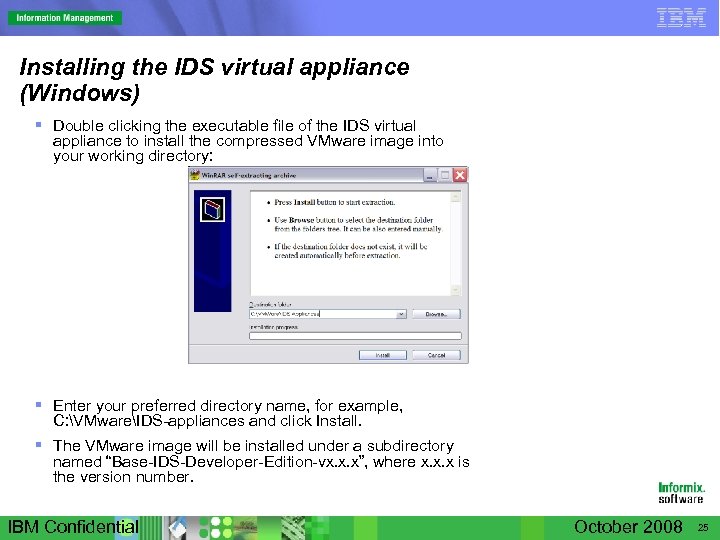Click the slide number 25

(703, 528)
